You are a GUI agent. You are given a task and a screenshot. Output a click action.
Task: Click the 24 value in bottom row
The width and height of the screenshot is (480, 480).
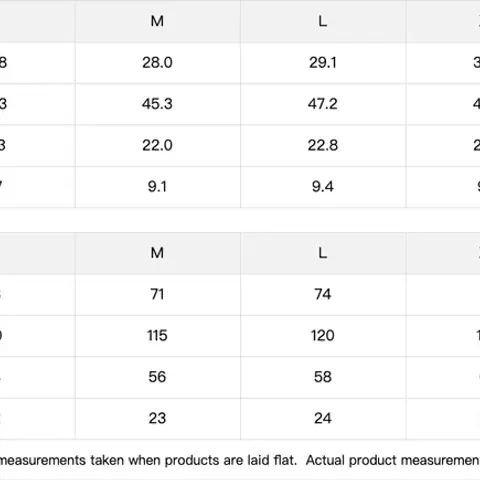pyautogui.click(x=323, y=418)
